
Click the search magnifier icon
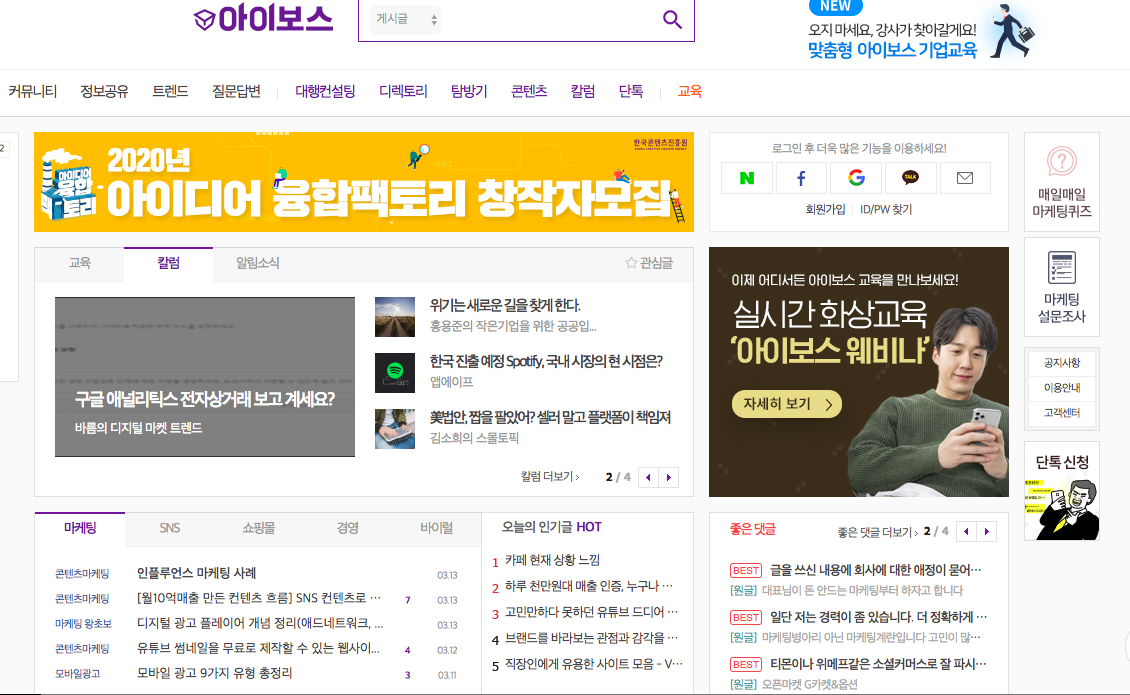tap(672, 19)
